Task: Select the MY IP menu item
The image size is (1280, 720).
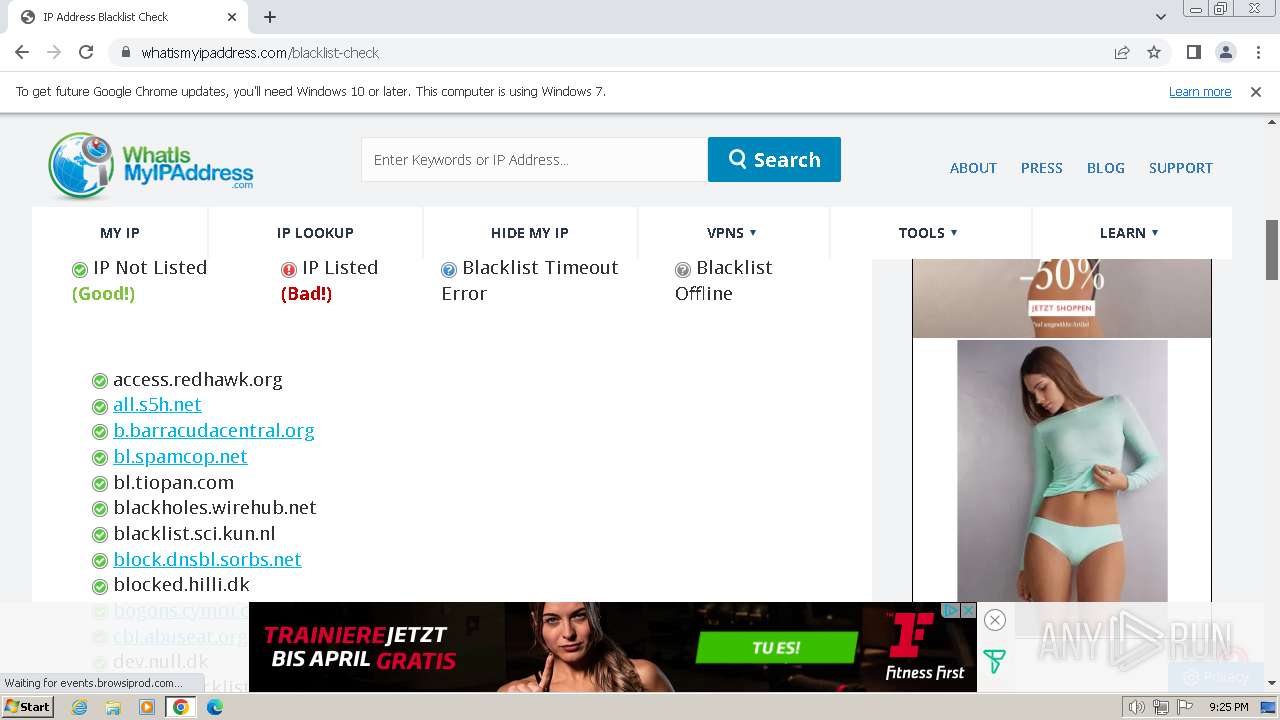Action: point(120,233)
